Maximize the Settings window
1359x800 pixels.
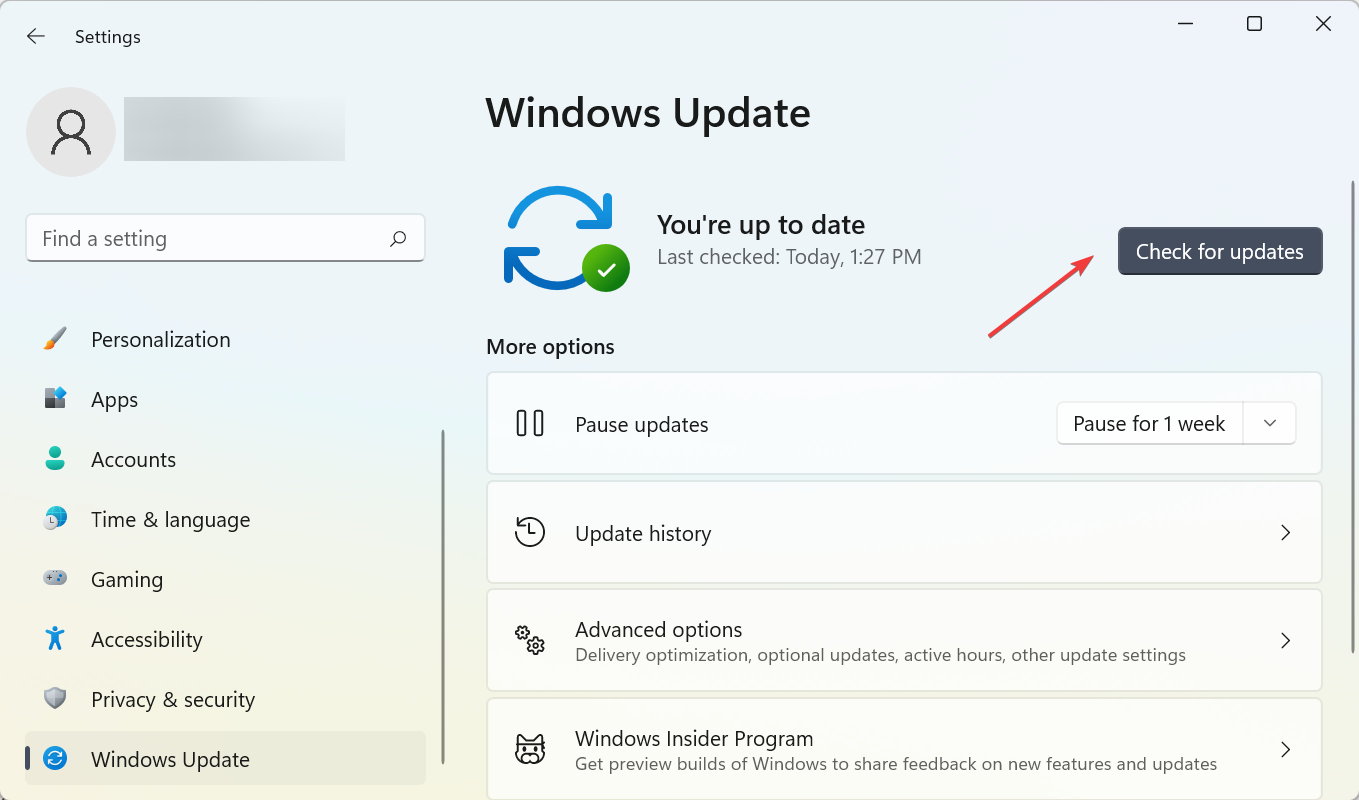point(1254,24)
